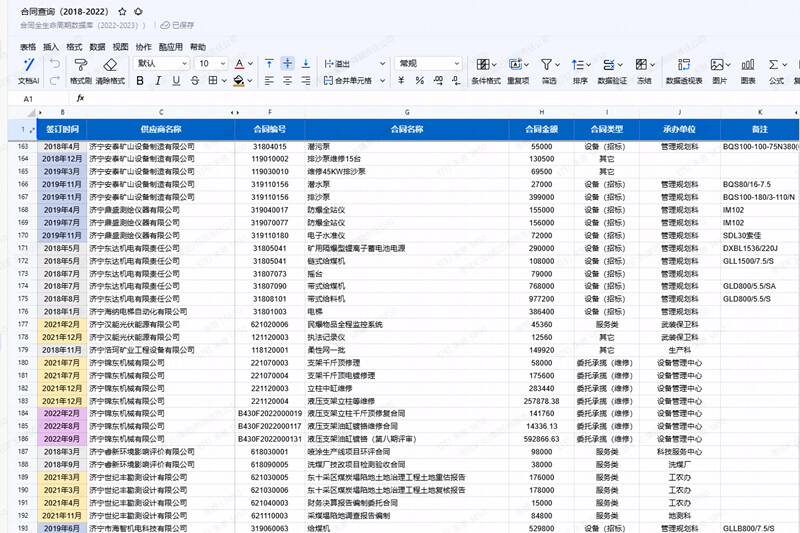Insert a chart with 图表 icon
Image resolution: width=800 pixels, height=533 pixels.
pyautogui.click(x=748, y=64)
